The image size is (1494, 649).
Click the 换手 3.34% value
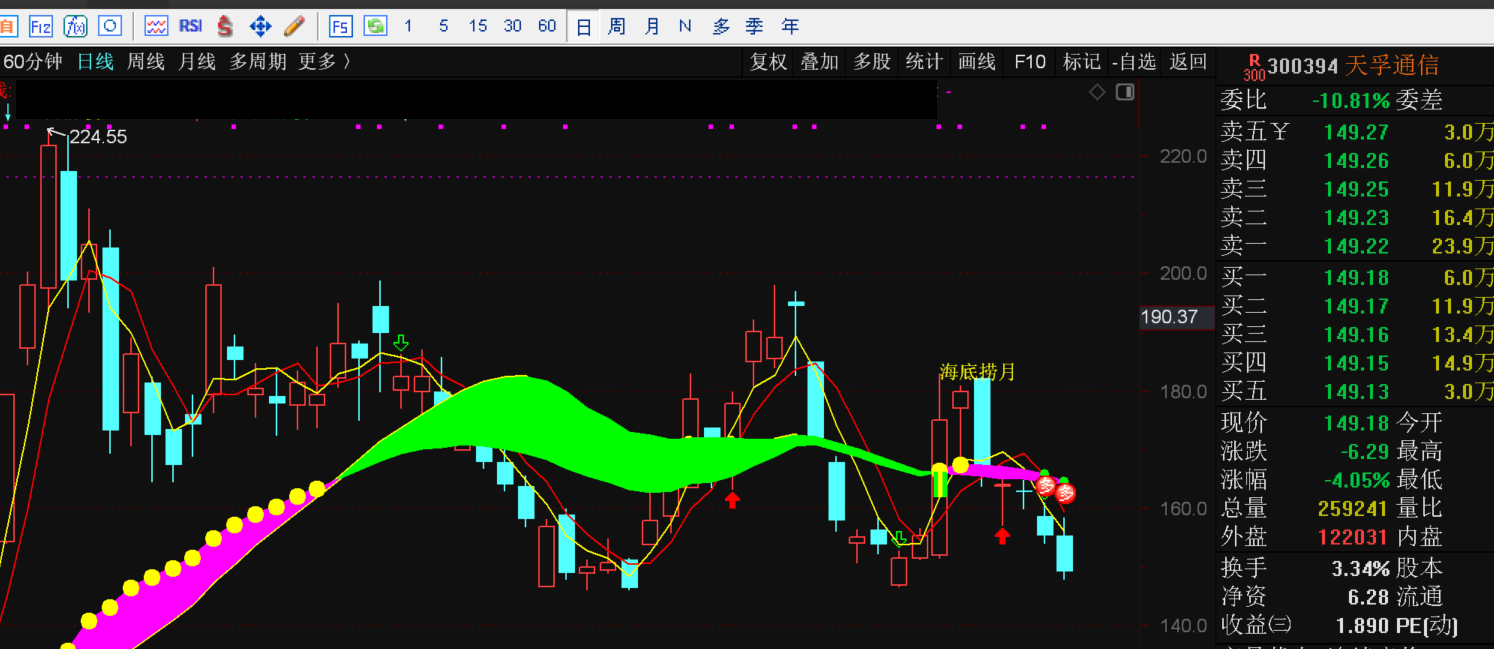(x=1361, y=569)
